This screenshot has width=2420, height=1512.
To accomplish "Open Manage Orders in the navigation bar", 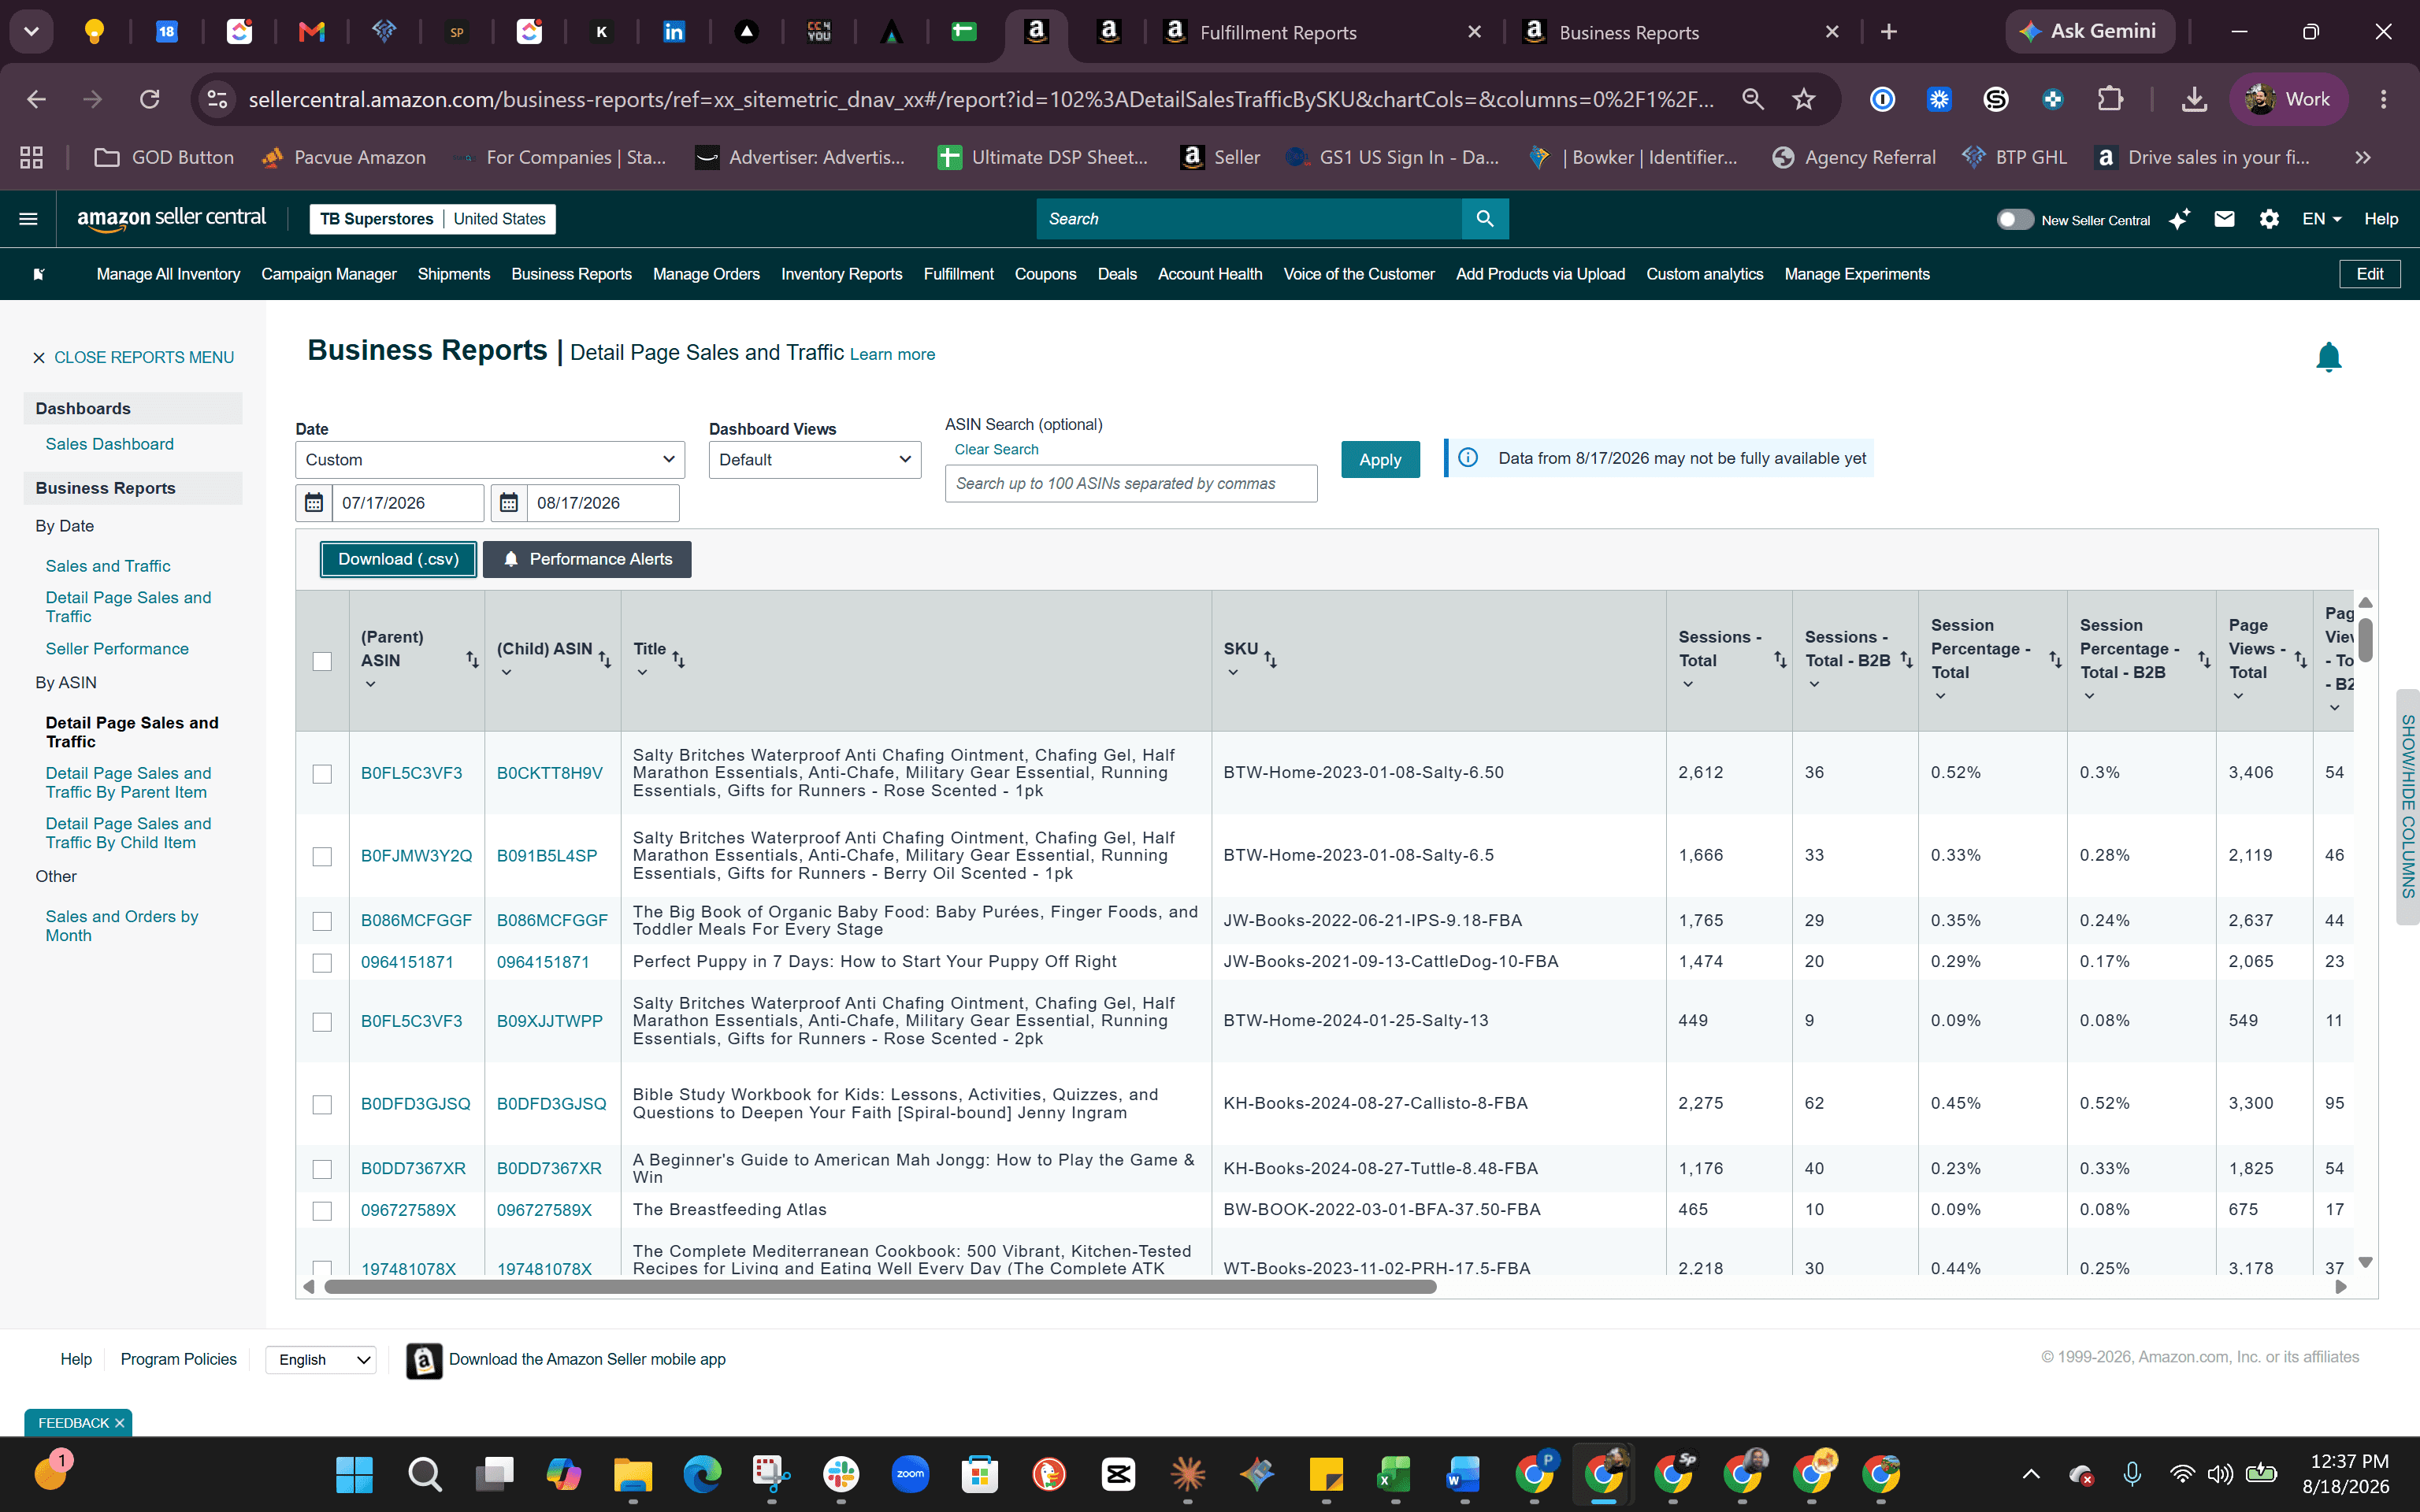I will coord(706,274).
